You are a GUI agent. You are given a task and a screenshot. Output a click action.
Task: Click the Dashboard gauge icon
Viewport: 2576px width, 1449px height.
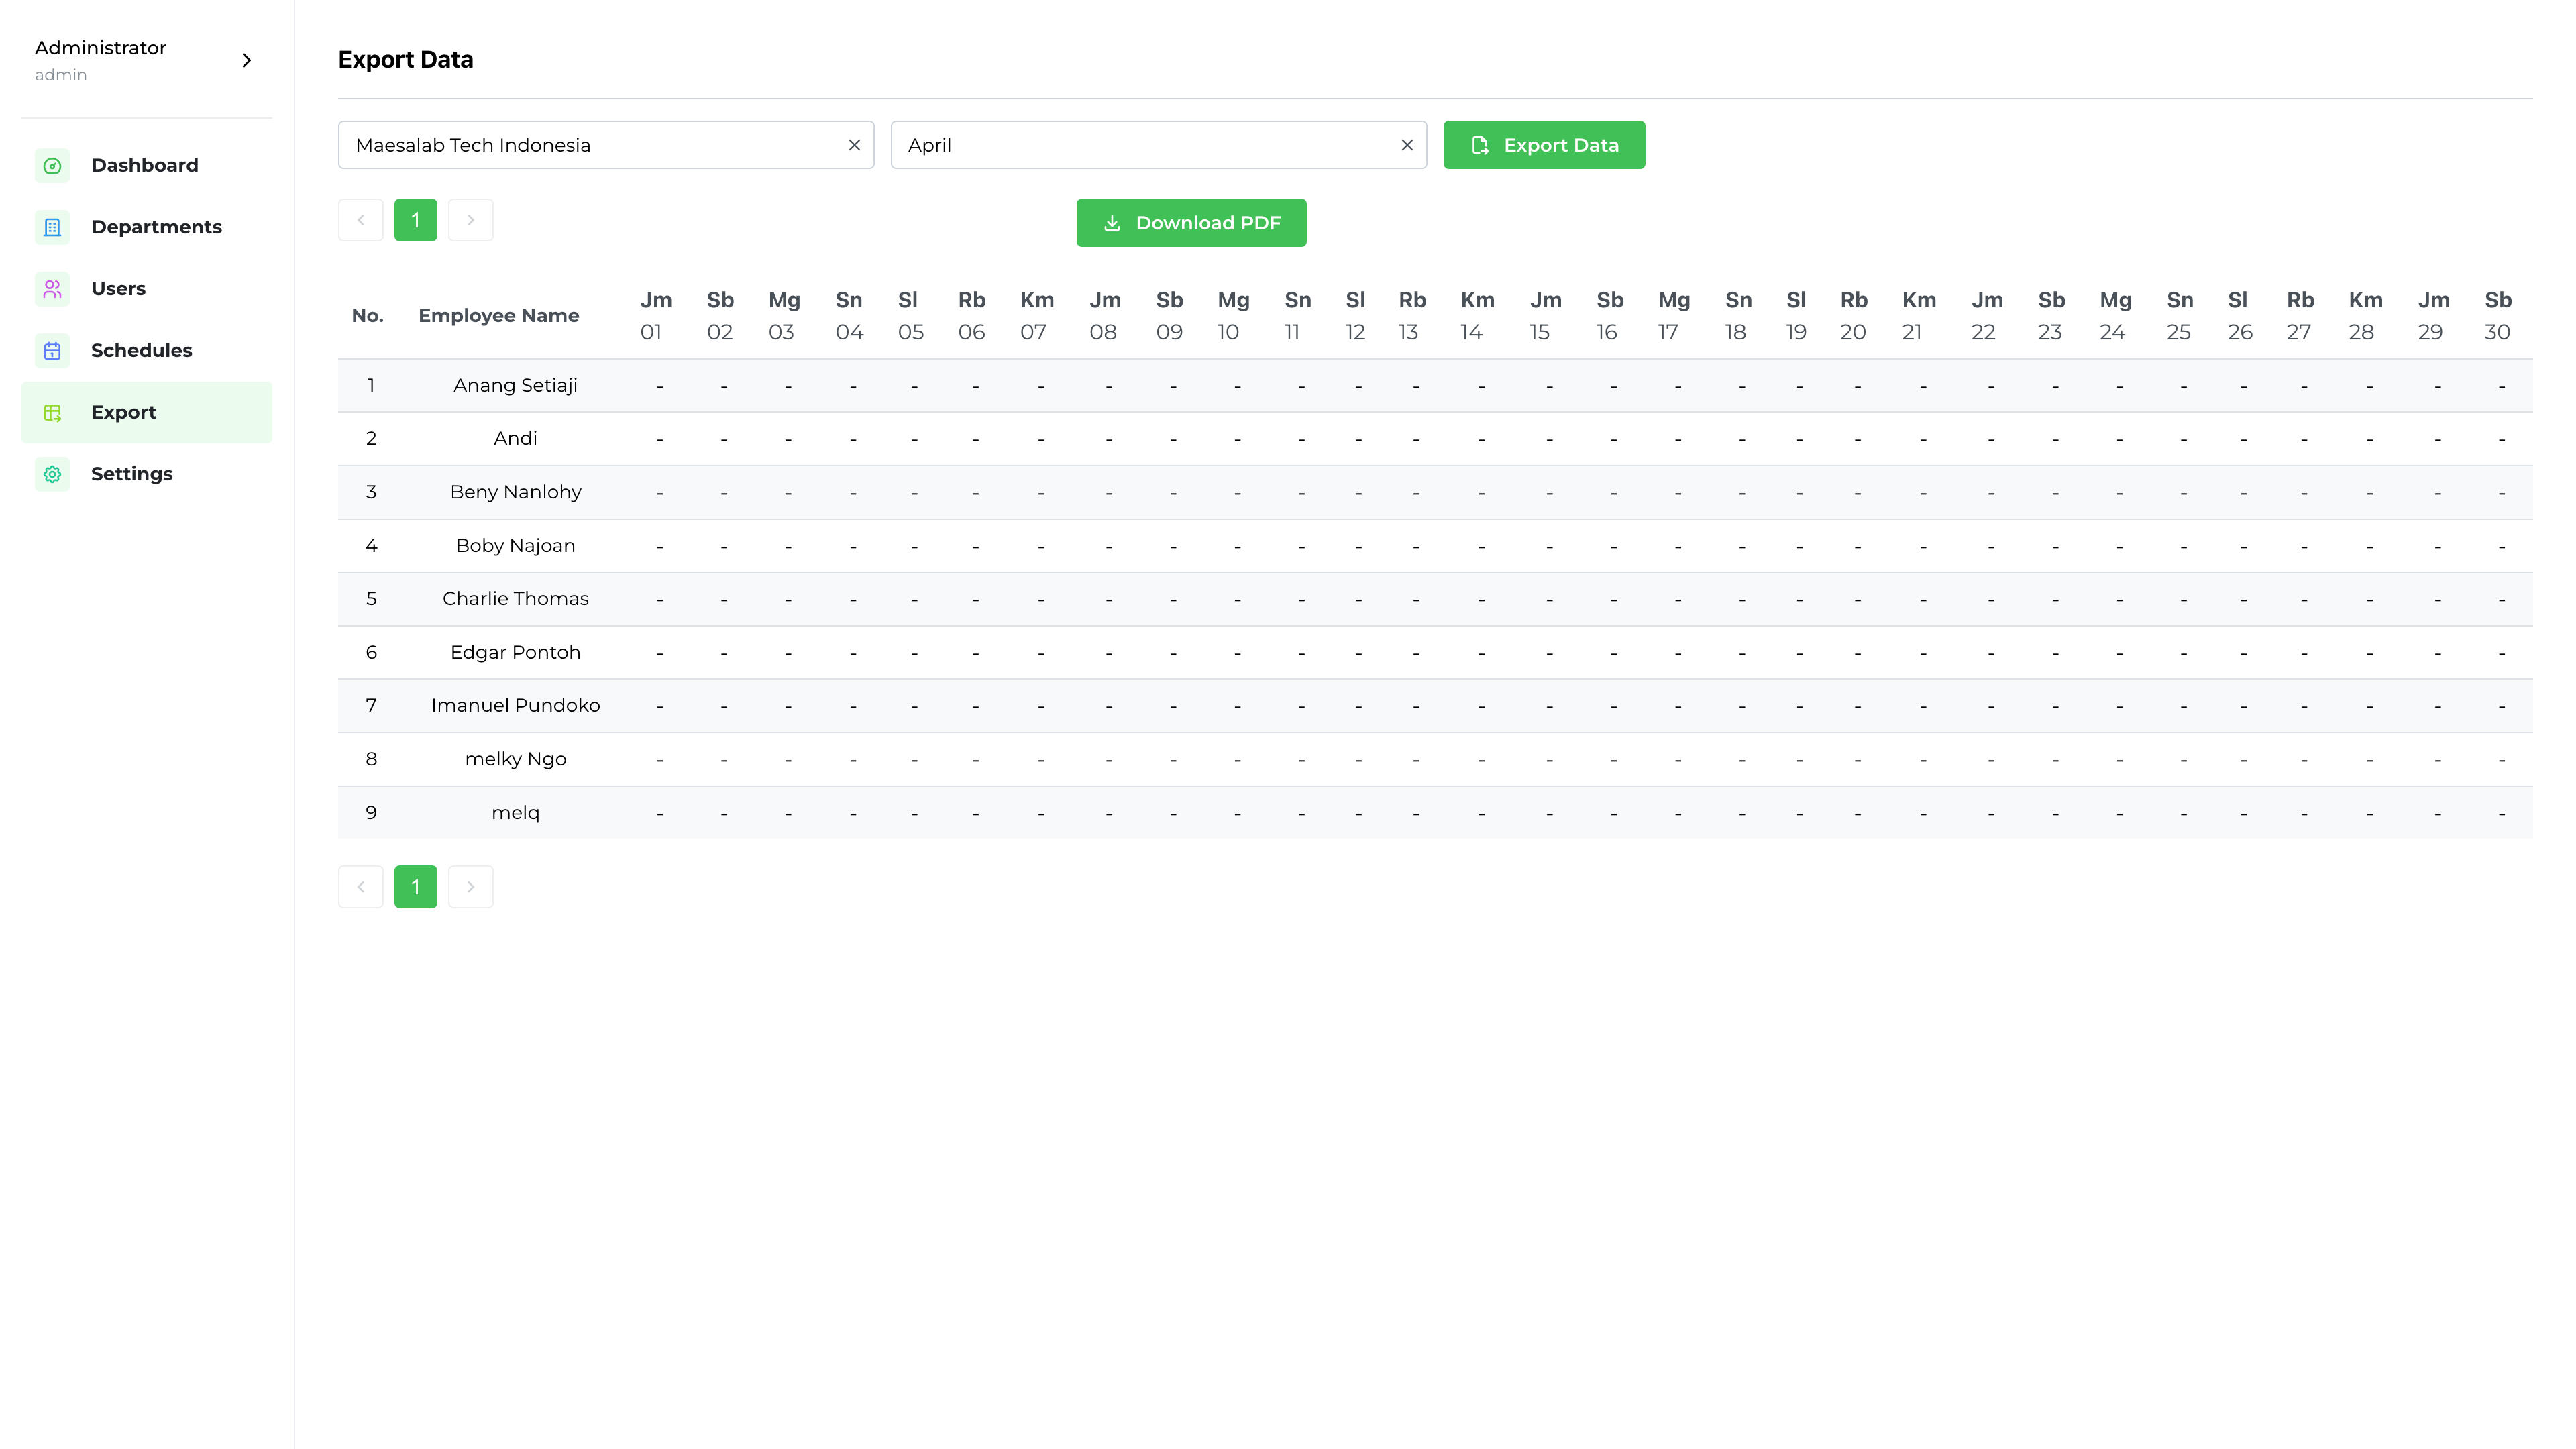[52, 165]
